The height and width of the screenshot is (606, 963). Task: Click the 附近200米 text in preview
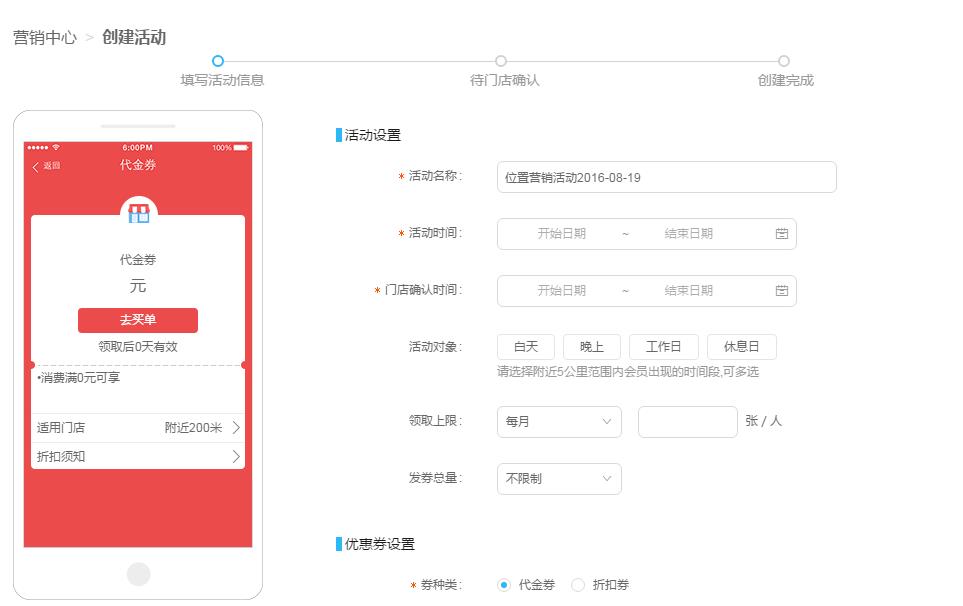tap(193, 428)
